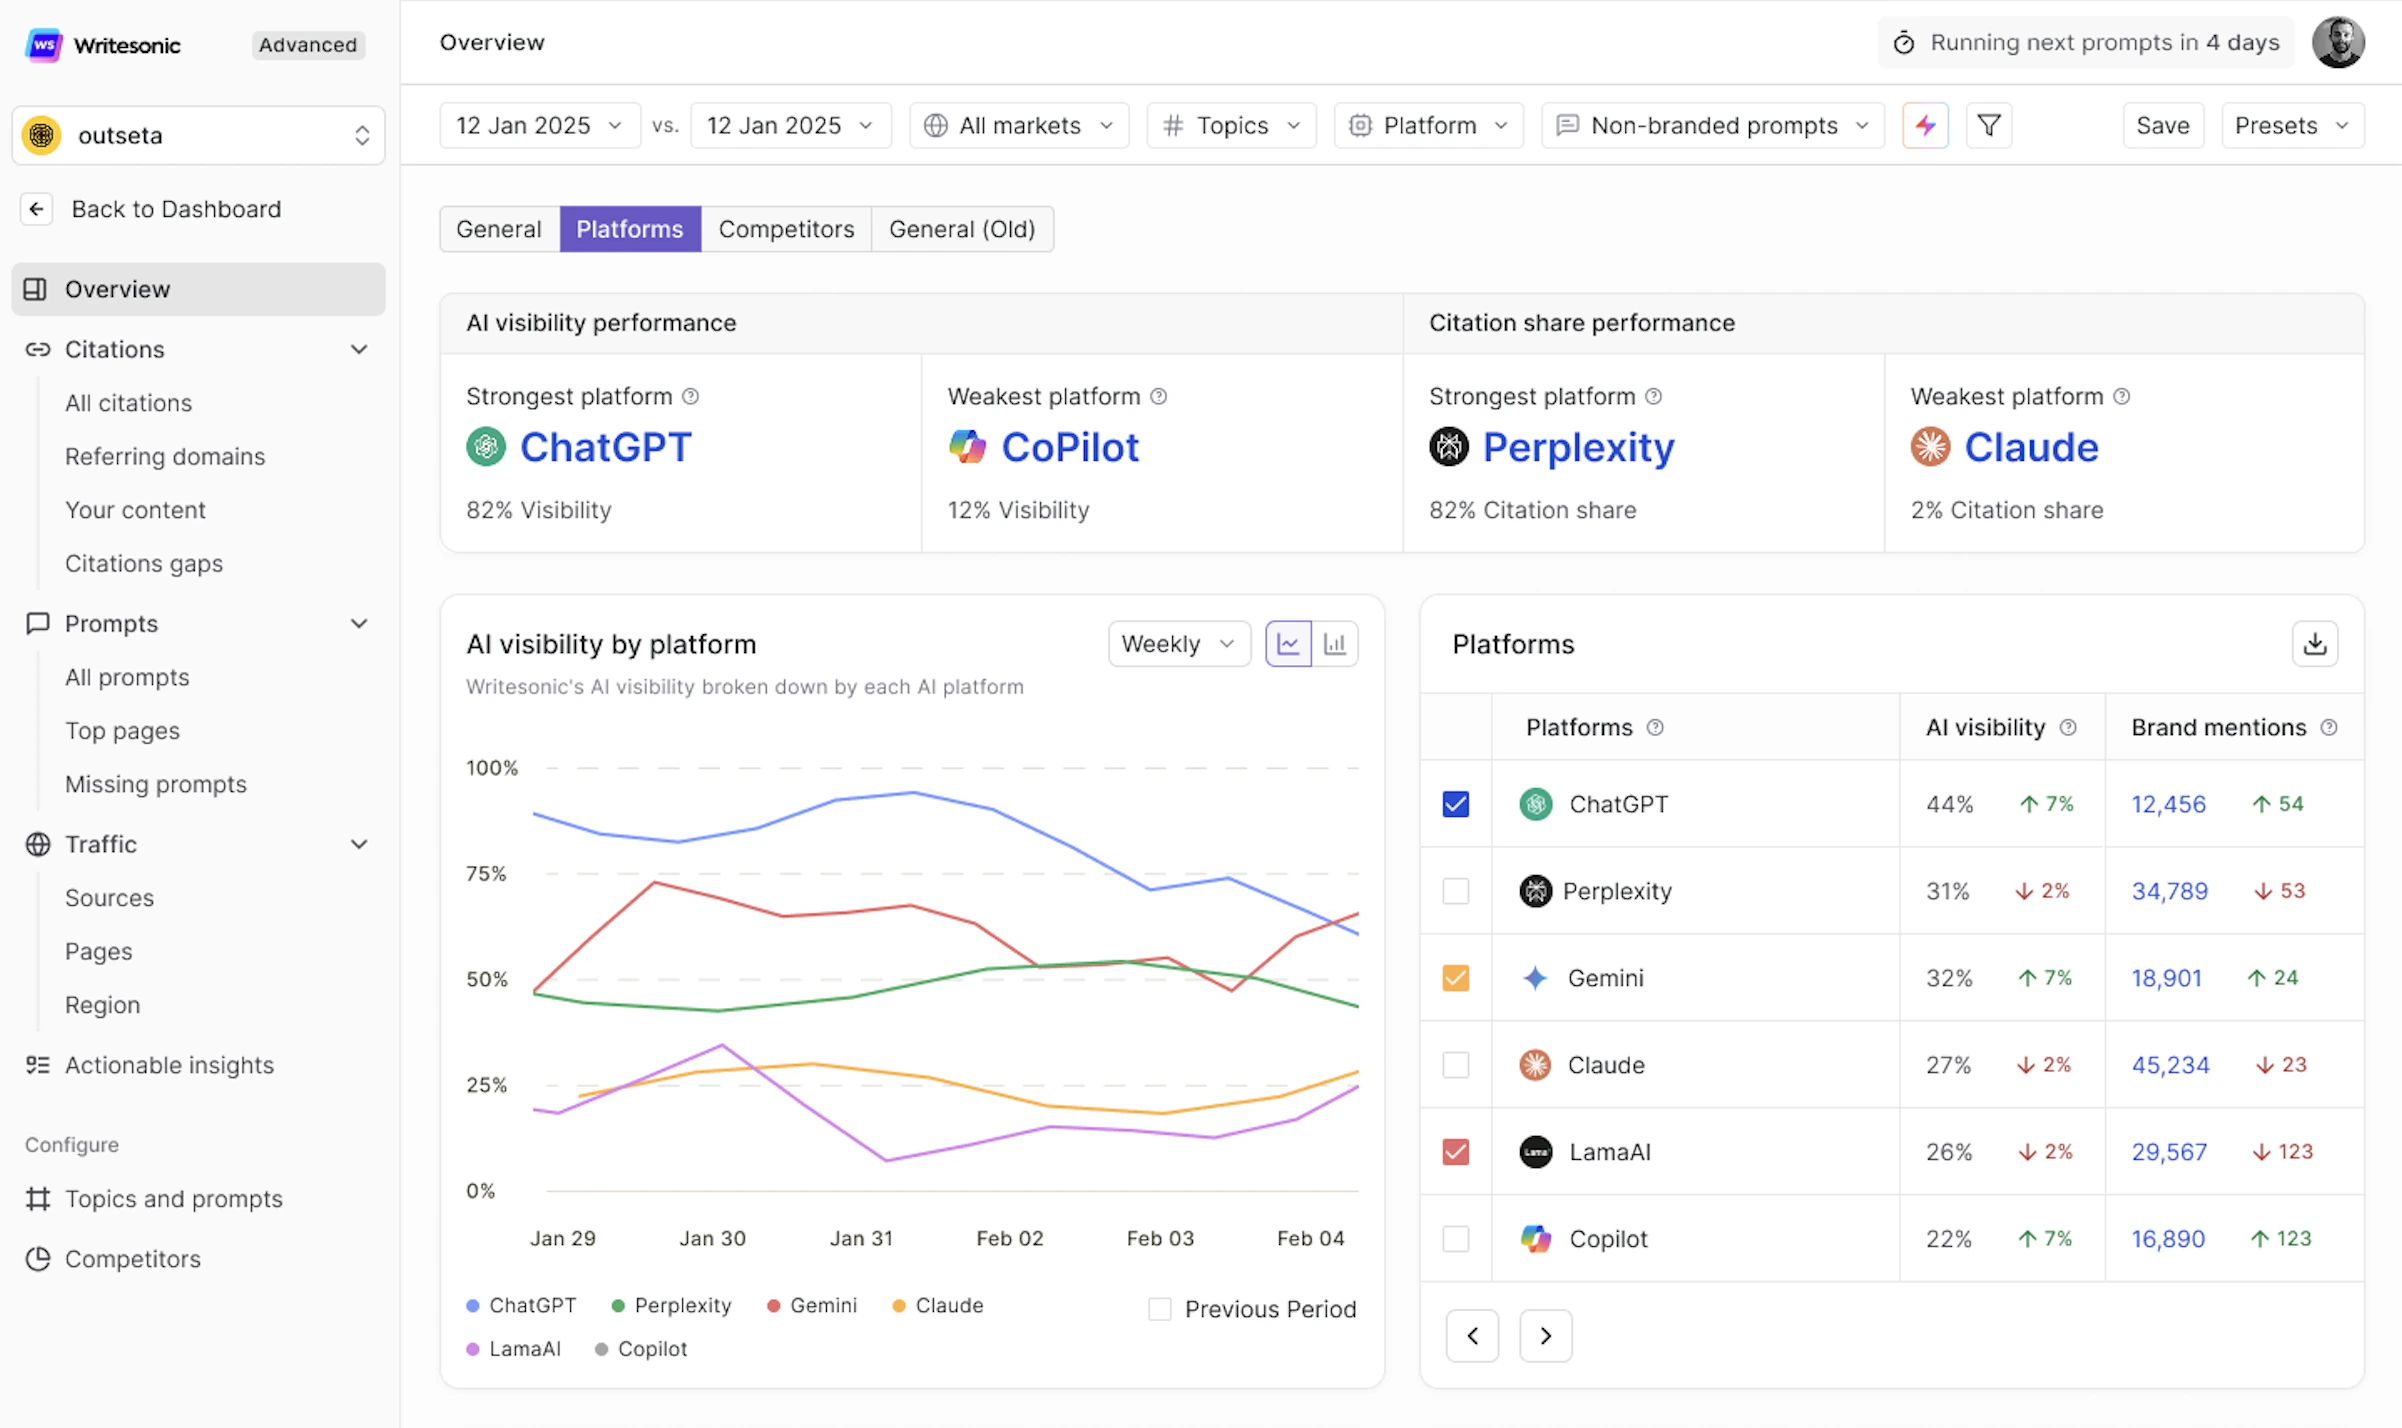Enable the Previous Period checkbox
The height and width of the screenshot is (1428, 2402).
(x=1160, y=1309)
